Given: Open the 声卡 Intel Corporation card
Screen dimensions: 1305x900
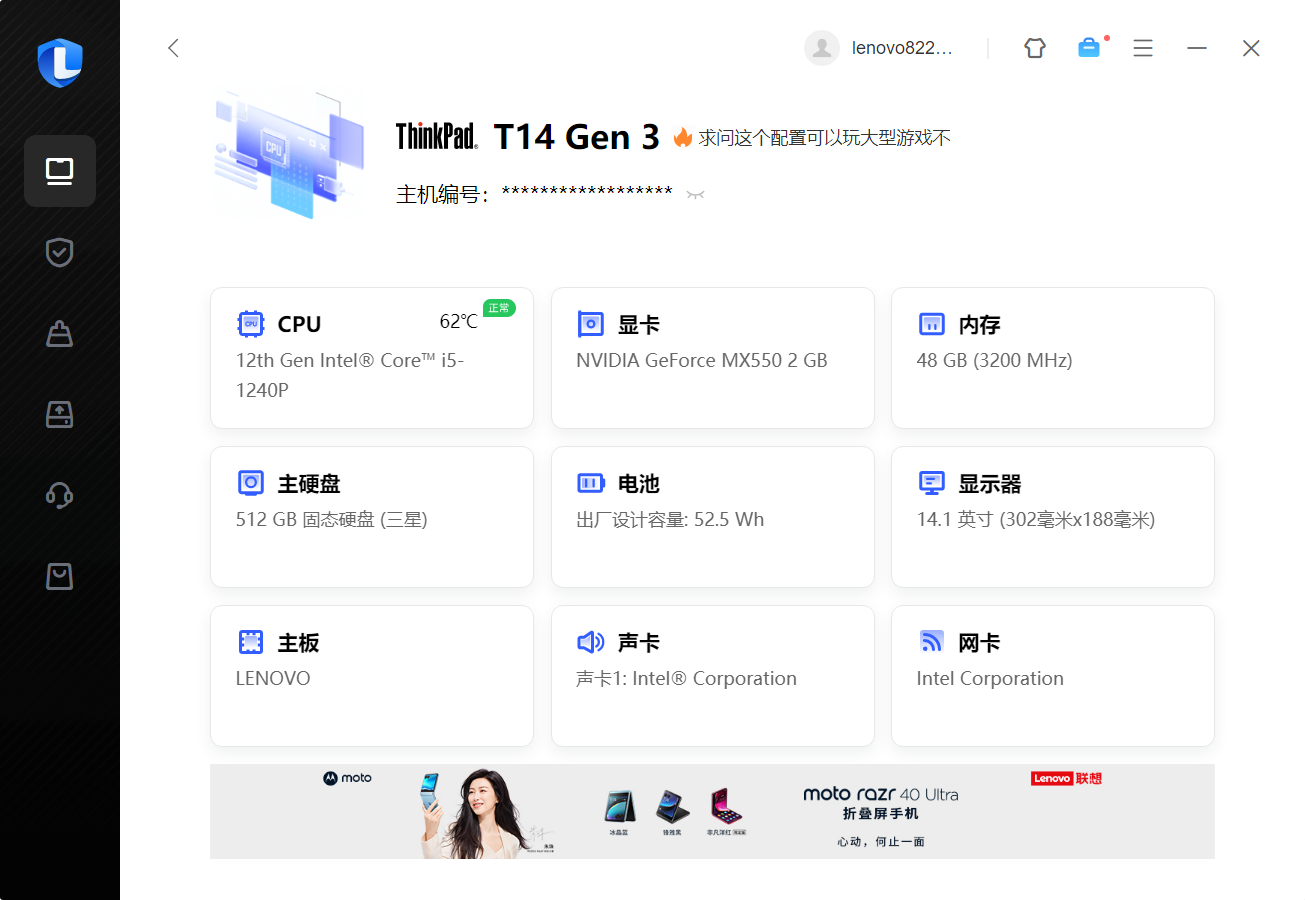Looking at the screenshot, I should point(713,676).
